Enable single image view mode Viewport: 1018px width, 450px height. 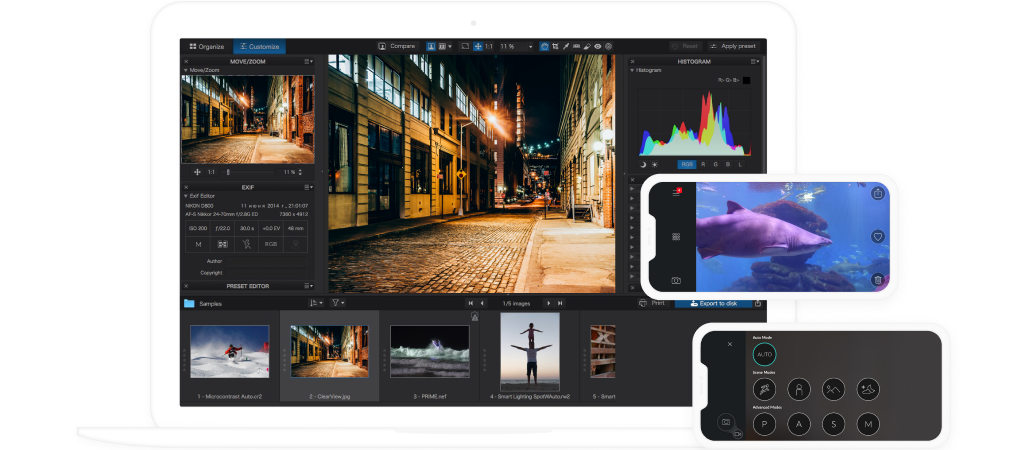point(431,47)
